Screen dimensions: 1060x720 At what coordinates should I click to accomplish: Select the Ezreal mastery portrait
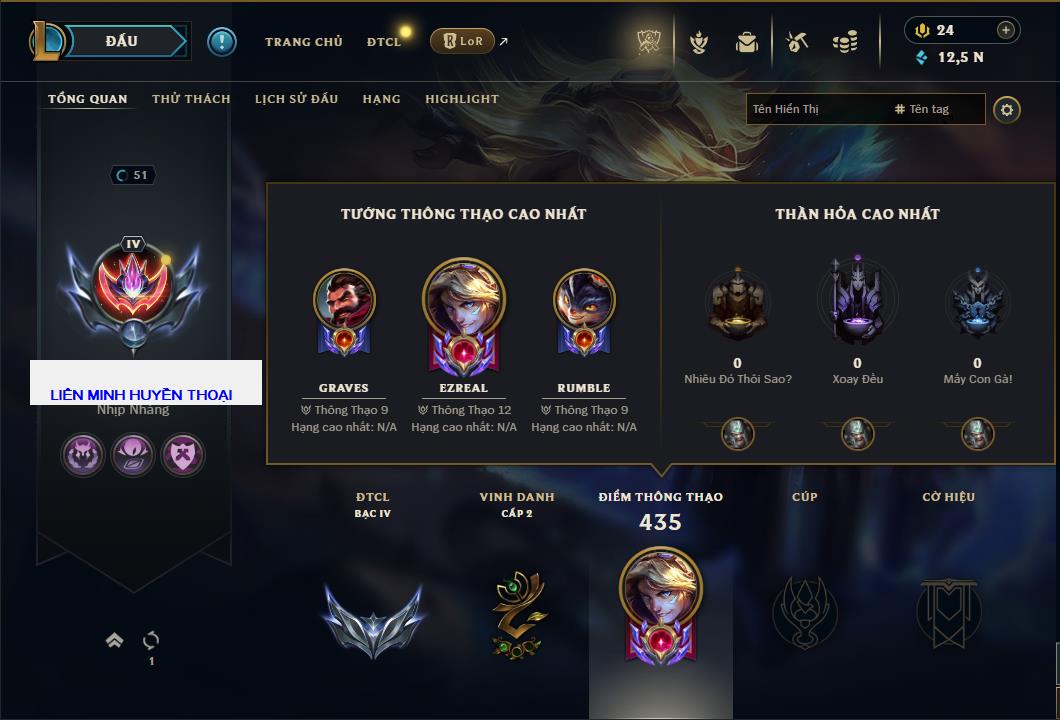464,316
